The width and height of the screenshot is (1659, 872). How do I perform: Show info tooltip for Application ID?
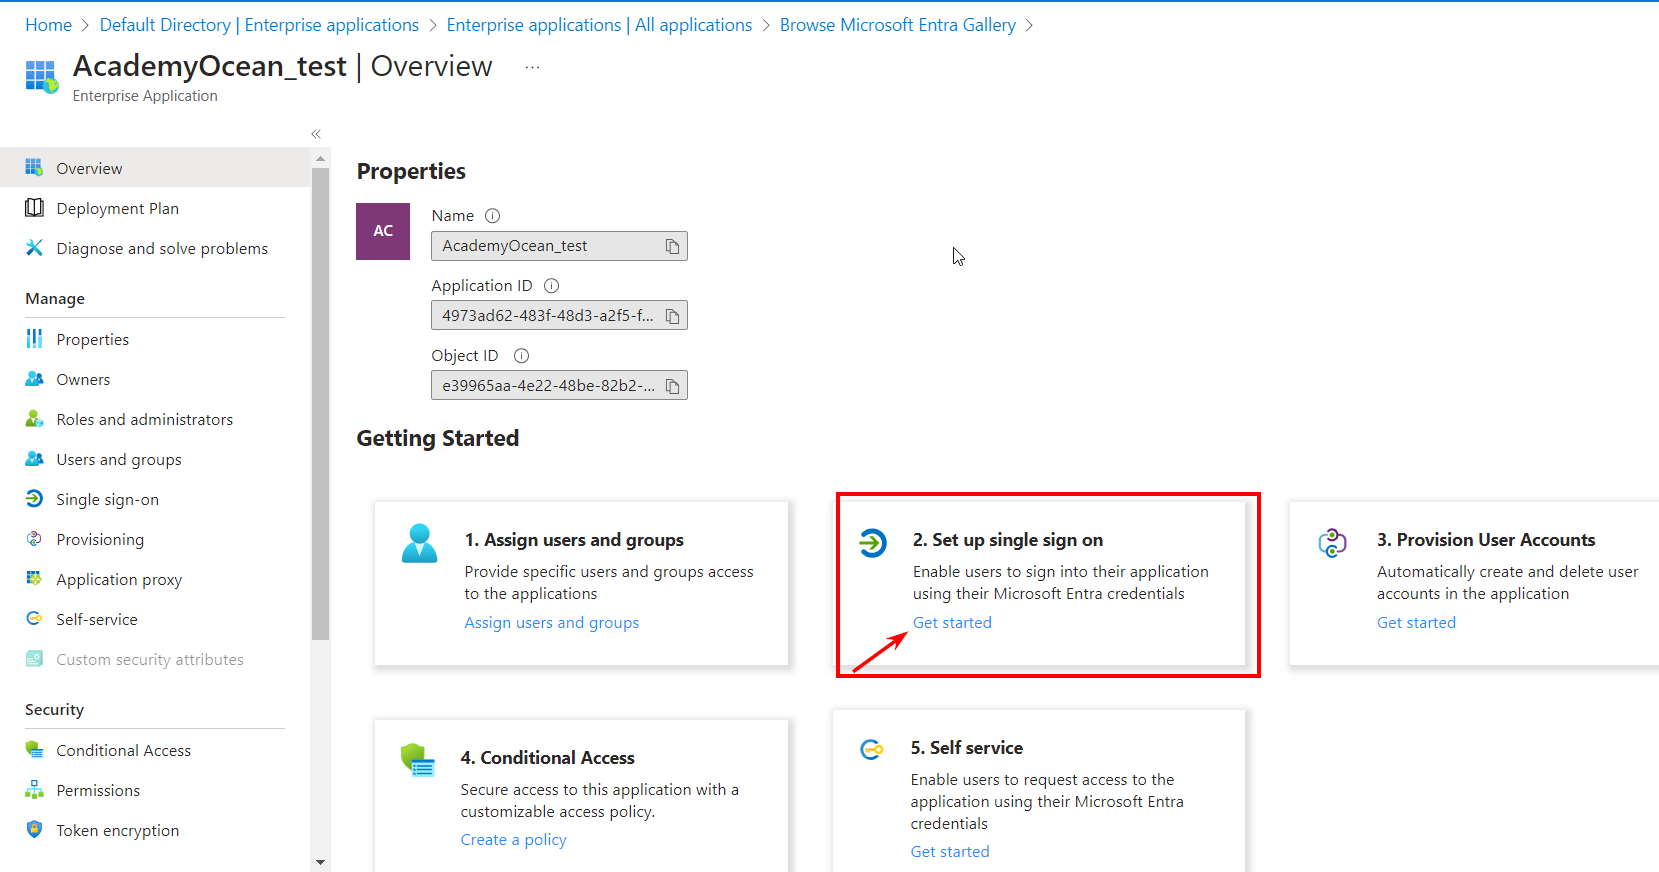pos(551,286)
